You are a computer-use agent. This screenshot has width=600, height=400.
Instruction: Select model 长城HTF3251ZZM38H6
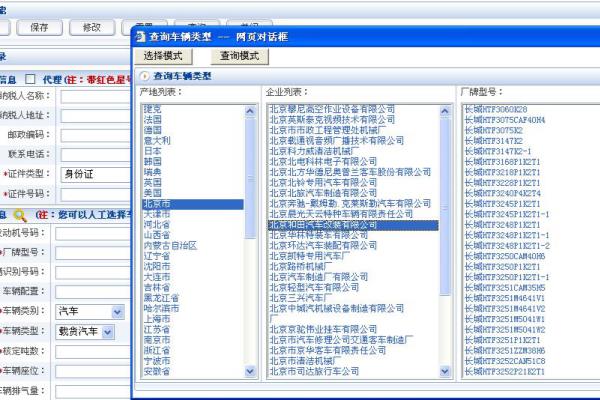505,351
